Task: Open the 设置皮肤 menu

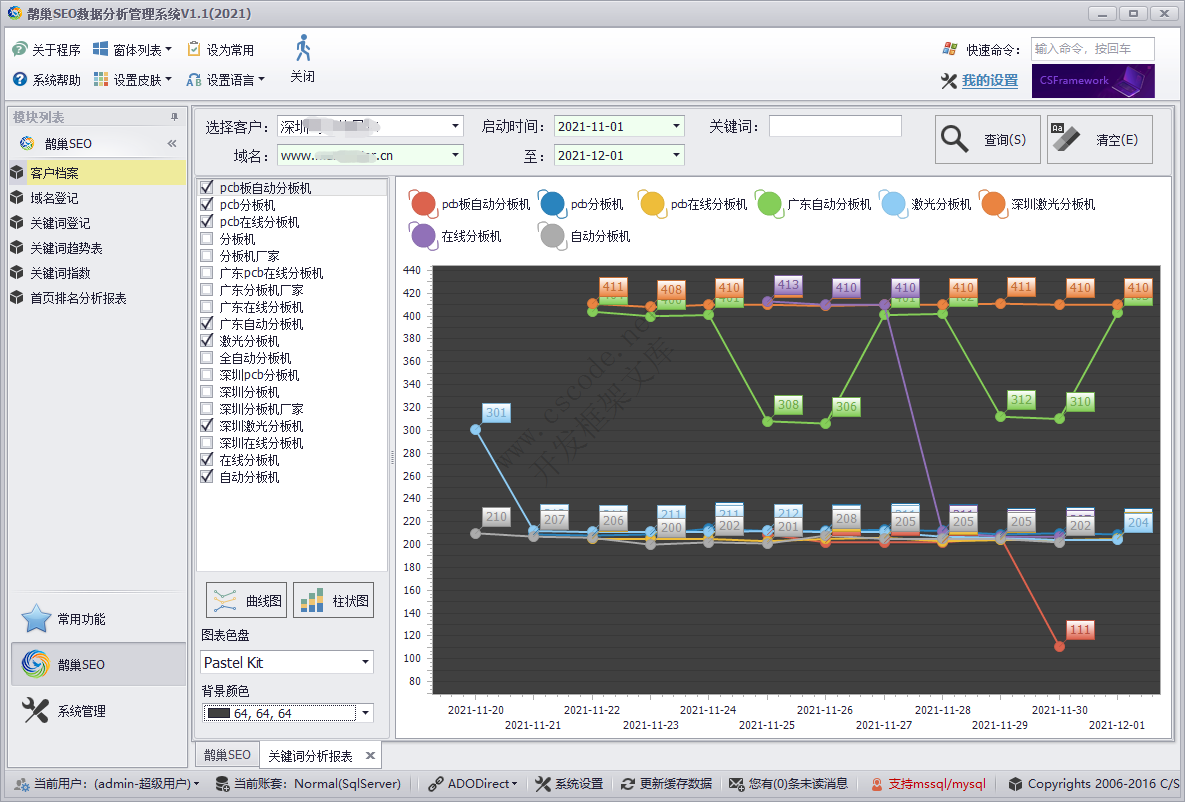Action: (133, 79)
